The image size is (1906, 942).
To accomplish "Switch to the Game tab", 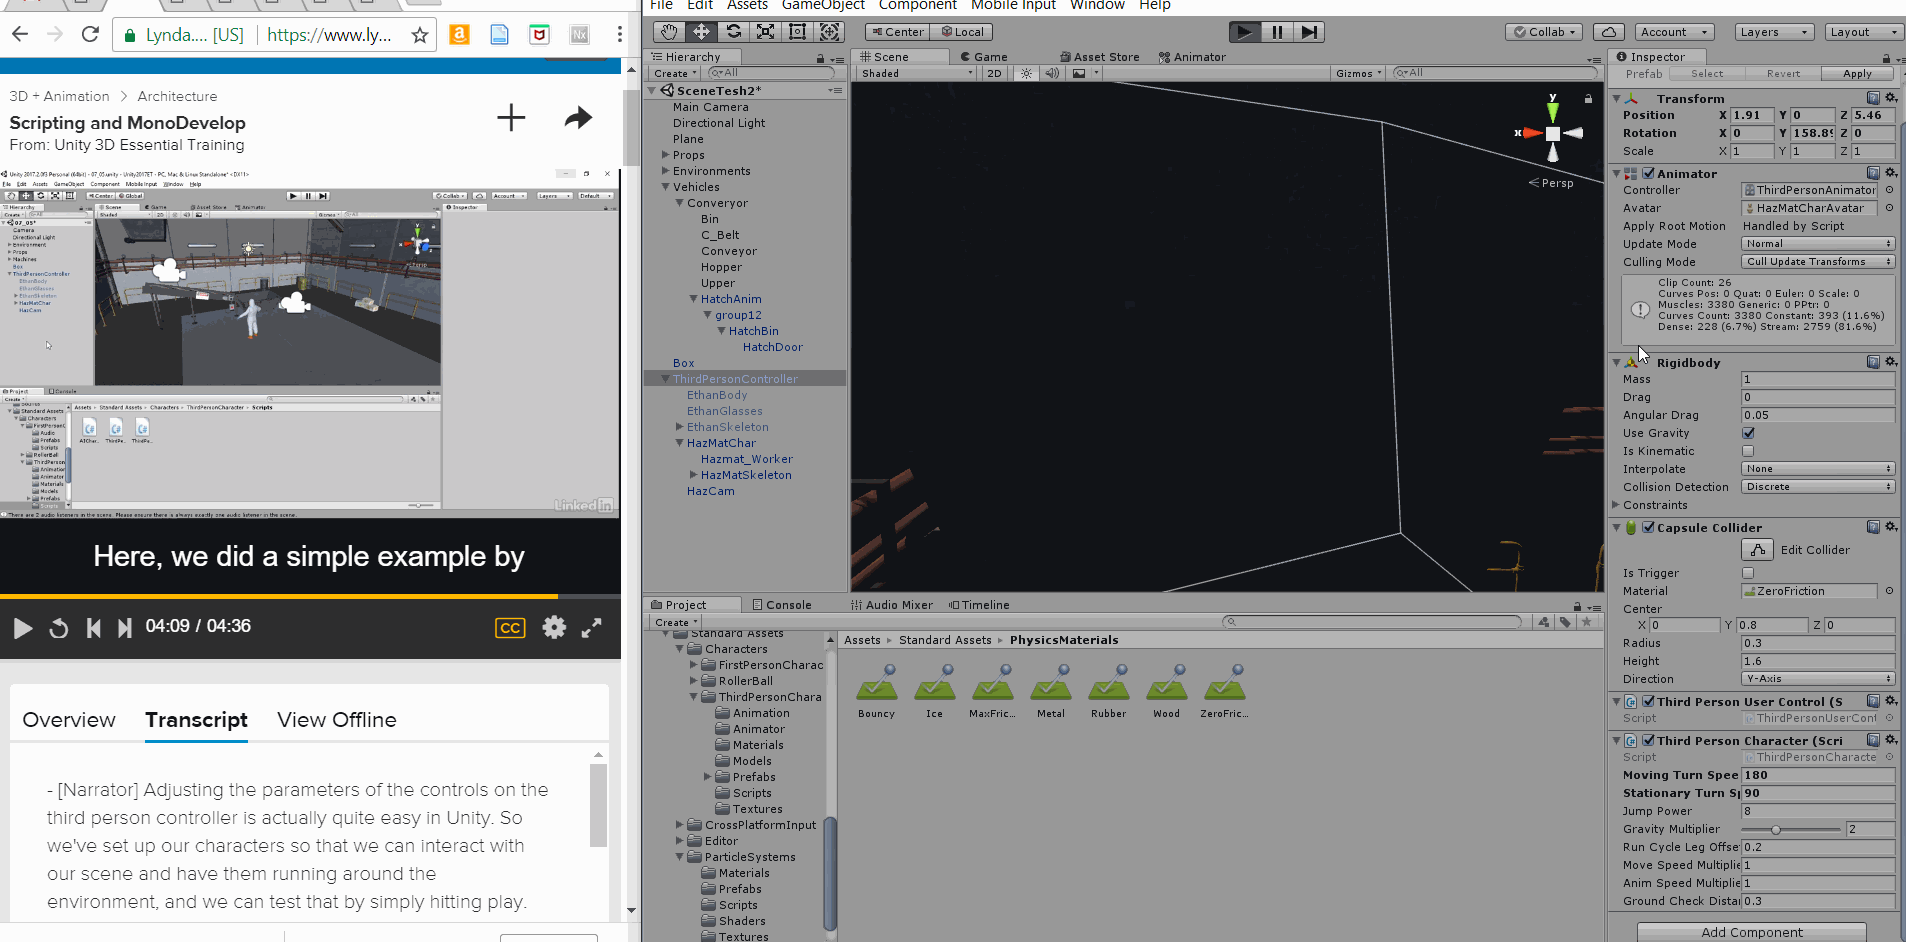I will [x=984, y=57].
